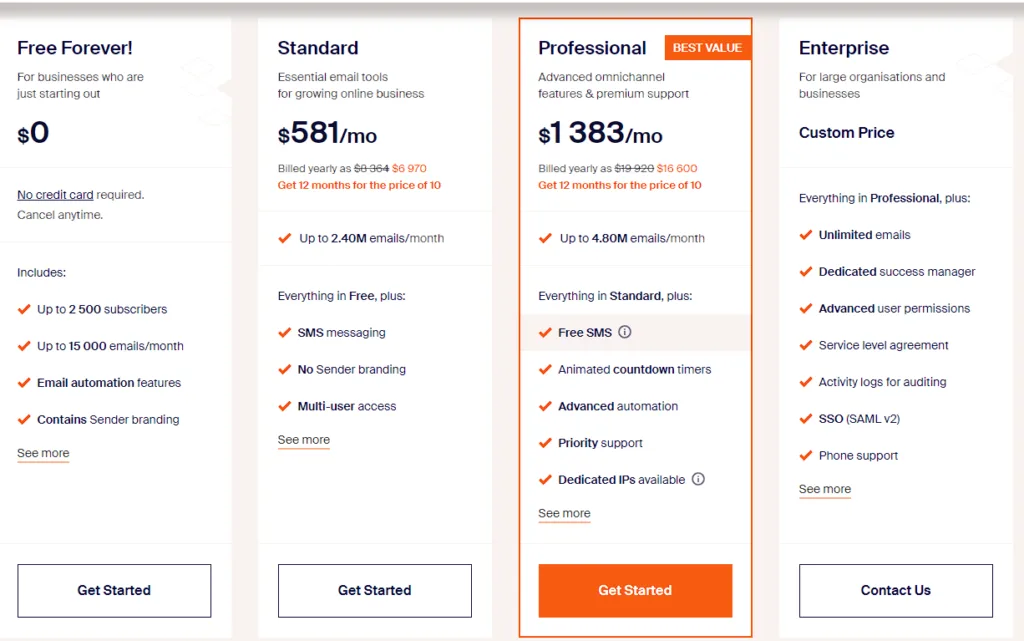Expand See more under Professional plan
The height and width of the screenshot is (641, 1024).
pos(564,514)
